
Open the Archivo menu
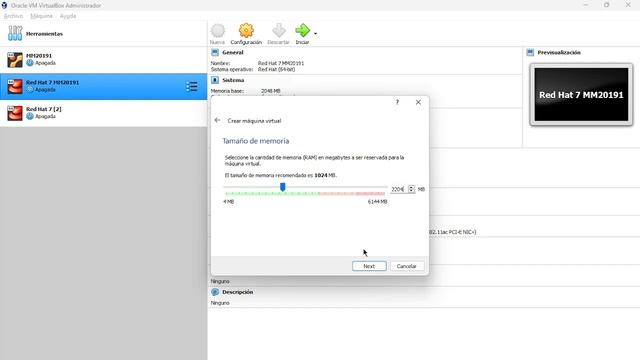click(x=13, y=16)
